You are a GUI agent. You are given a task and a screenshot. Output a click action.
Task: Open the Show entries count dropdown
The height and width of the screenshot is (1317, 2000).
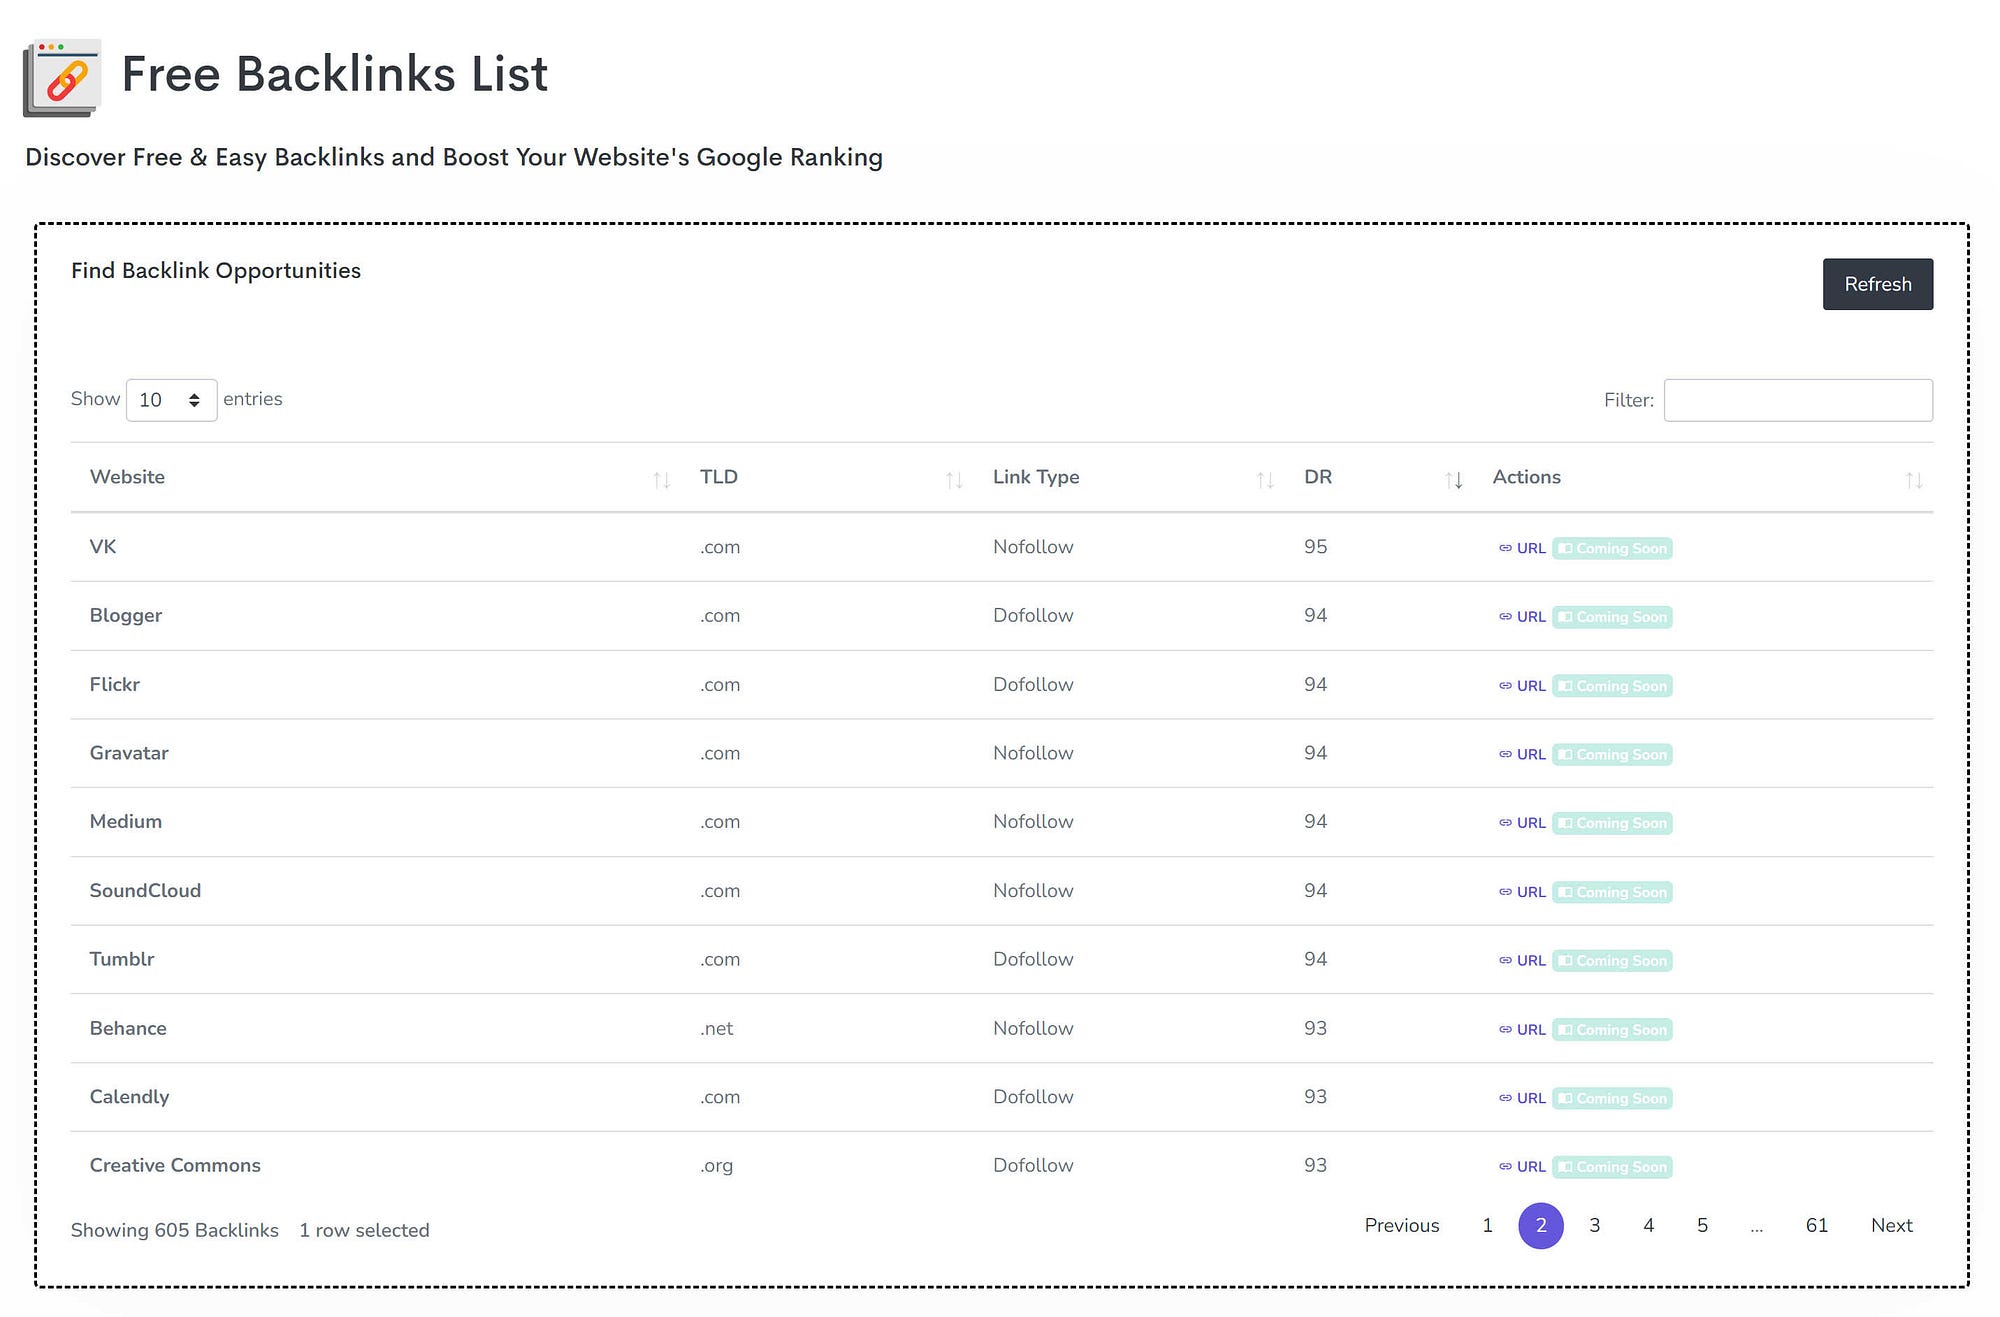(x=171, y=400)
